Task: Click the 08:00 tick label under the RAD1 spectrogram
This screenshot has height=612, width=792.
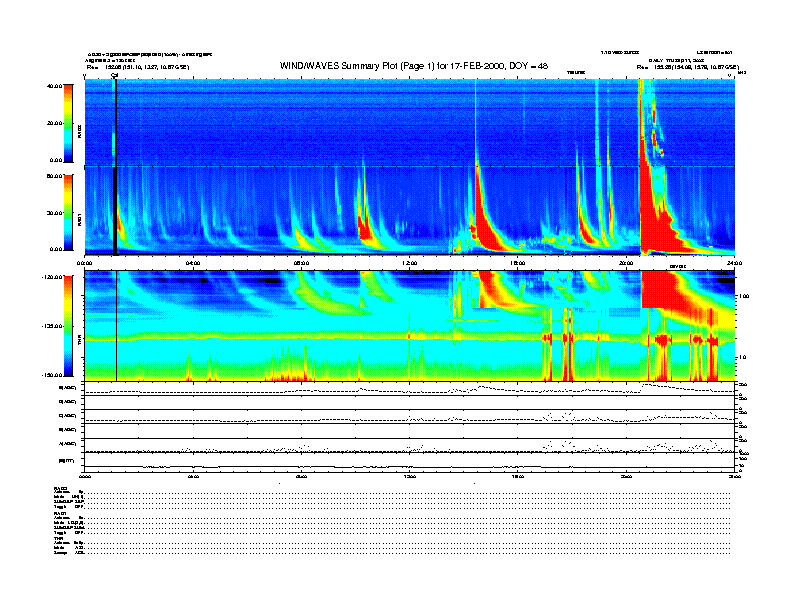Action: click(x=301, y=263)
